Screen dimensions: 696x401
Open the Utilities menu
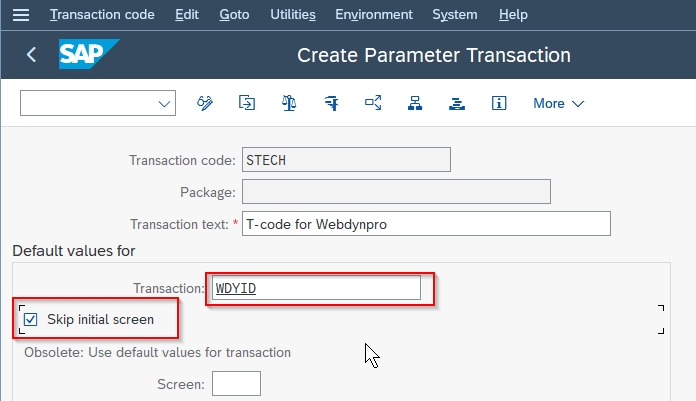[292, 15]
